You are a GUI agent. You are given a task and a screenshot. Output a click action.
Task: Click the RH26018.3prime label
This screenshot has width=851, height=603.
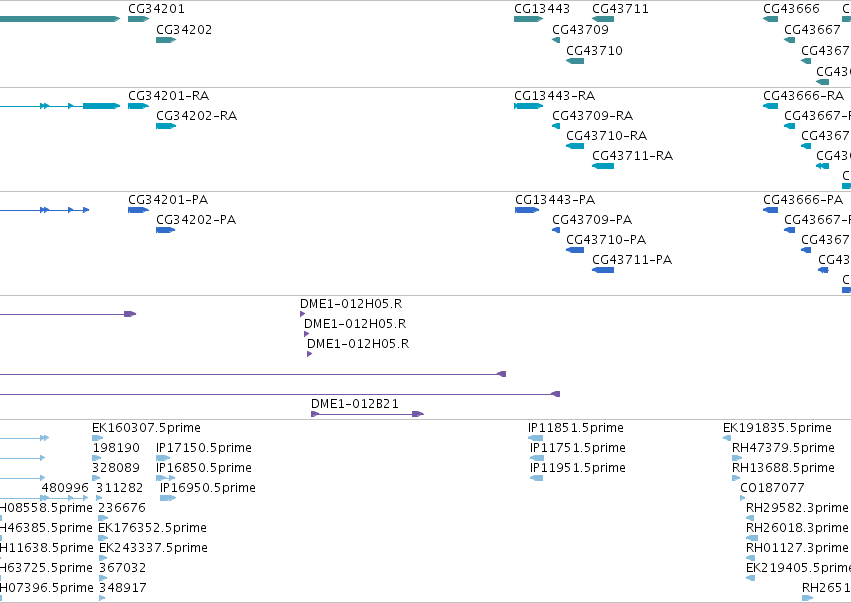(797, 528)
